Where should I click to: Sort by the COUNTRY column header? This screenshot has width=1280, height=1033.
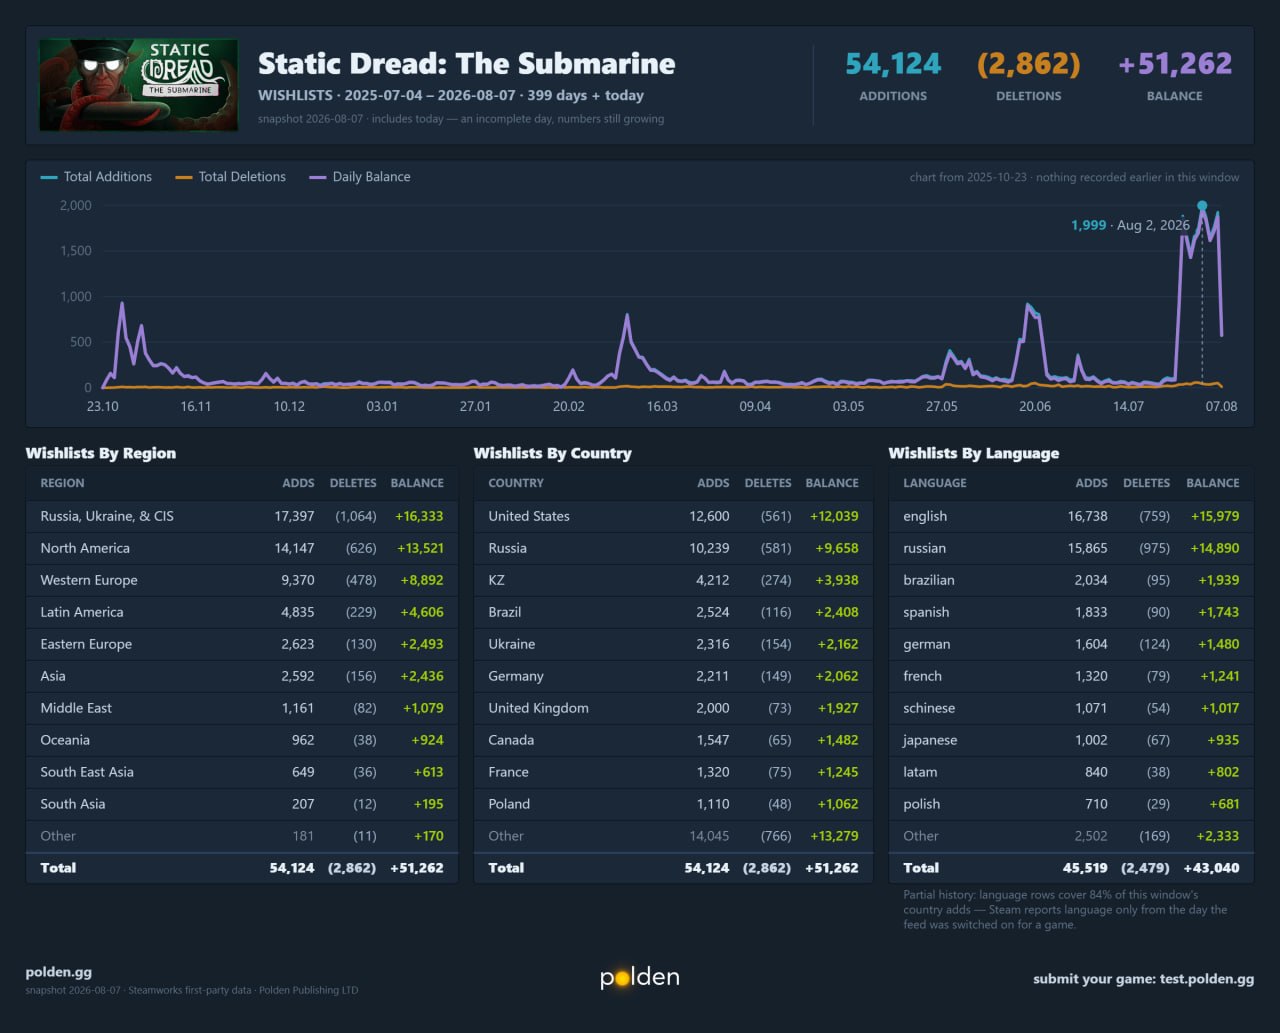click(516, 483)
